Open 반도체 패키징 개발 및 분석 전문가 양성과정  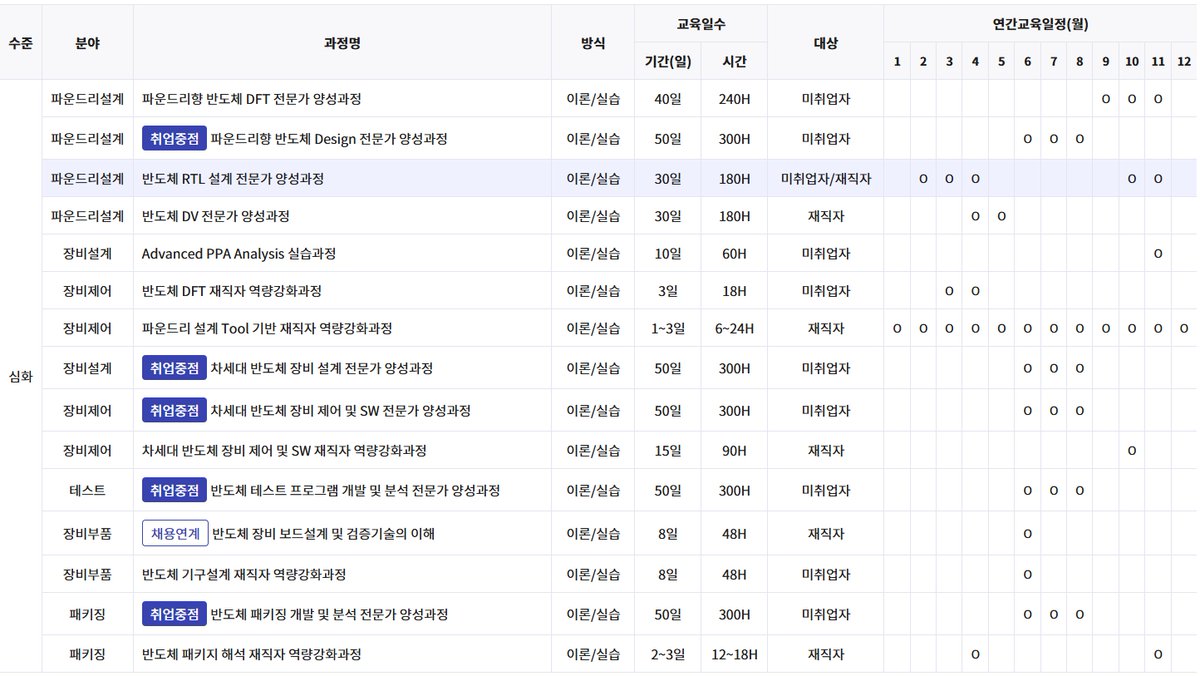(x=329, y=614)
